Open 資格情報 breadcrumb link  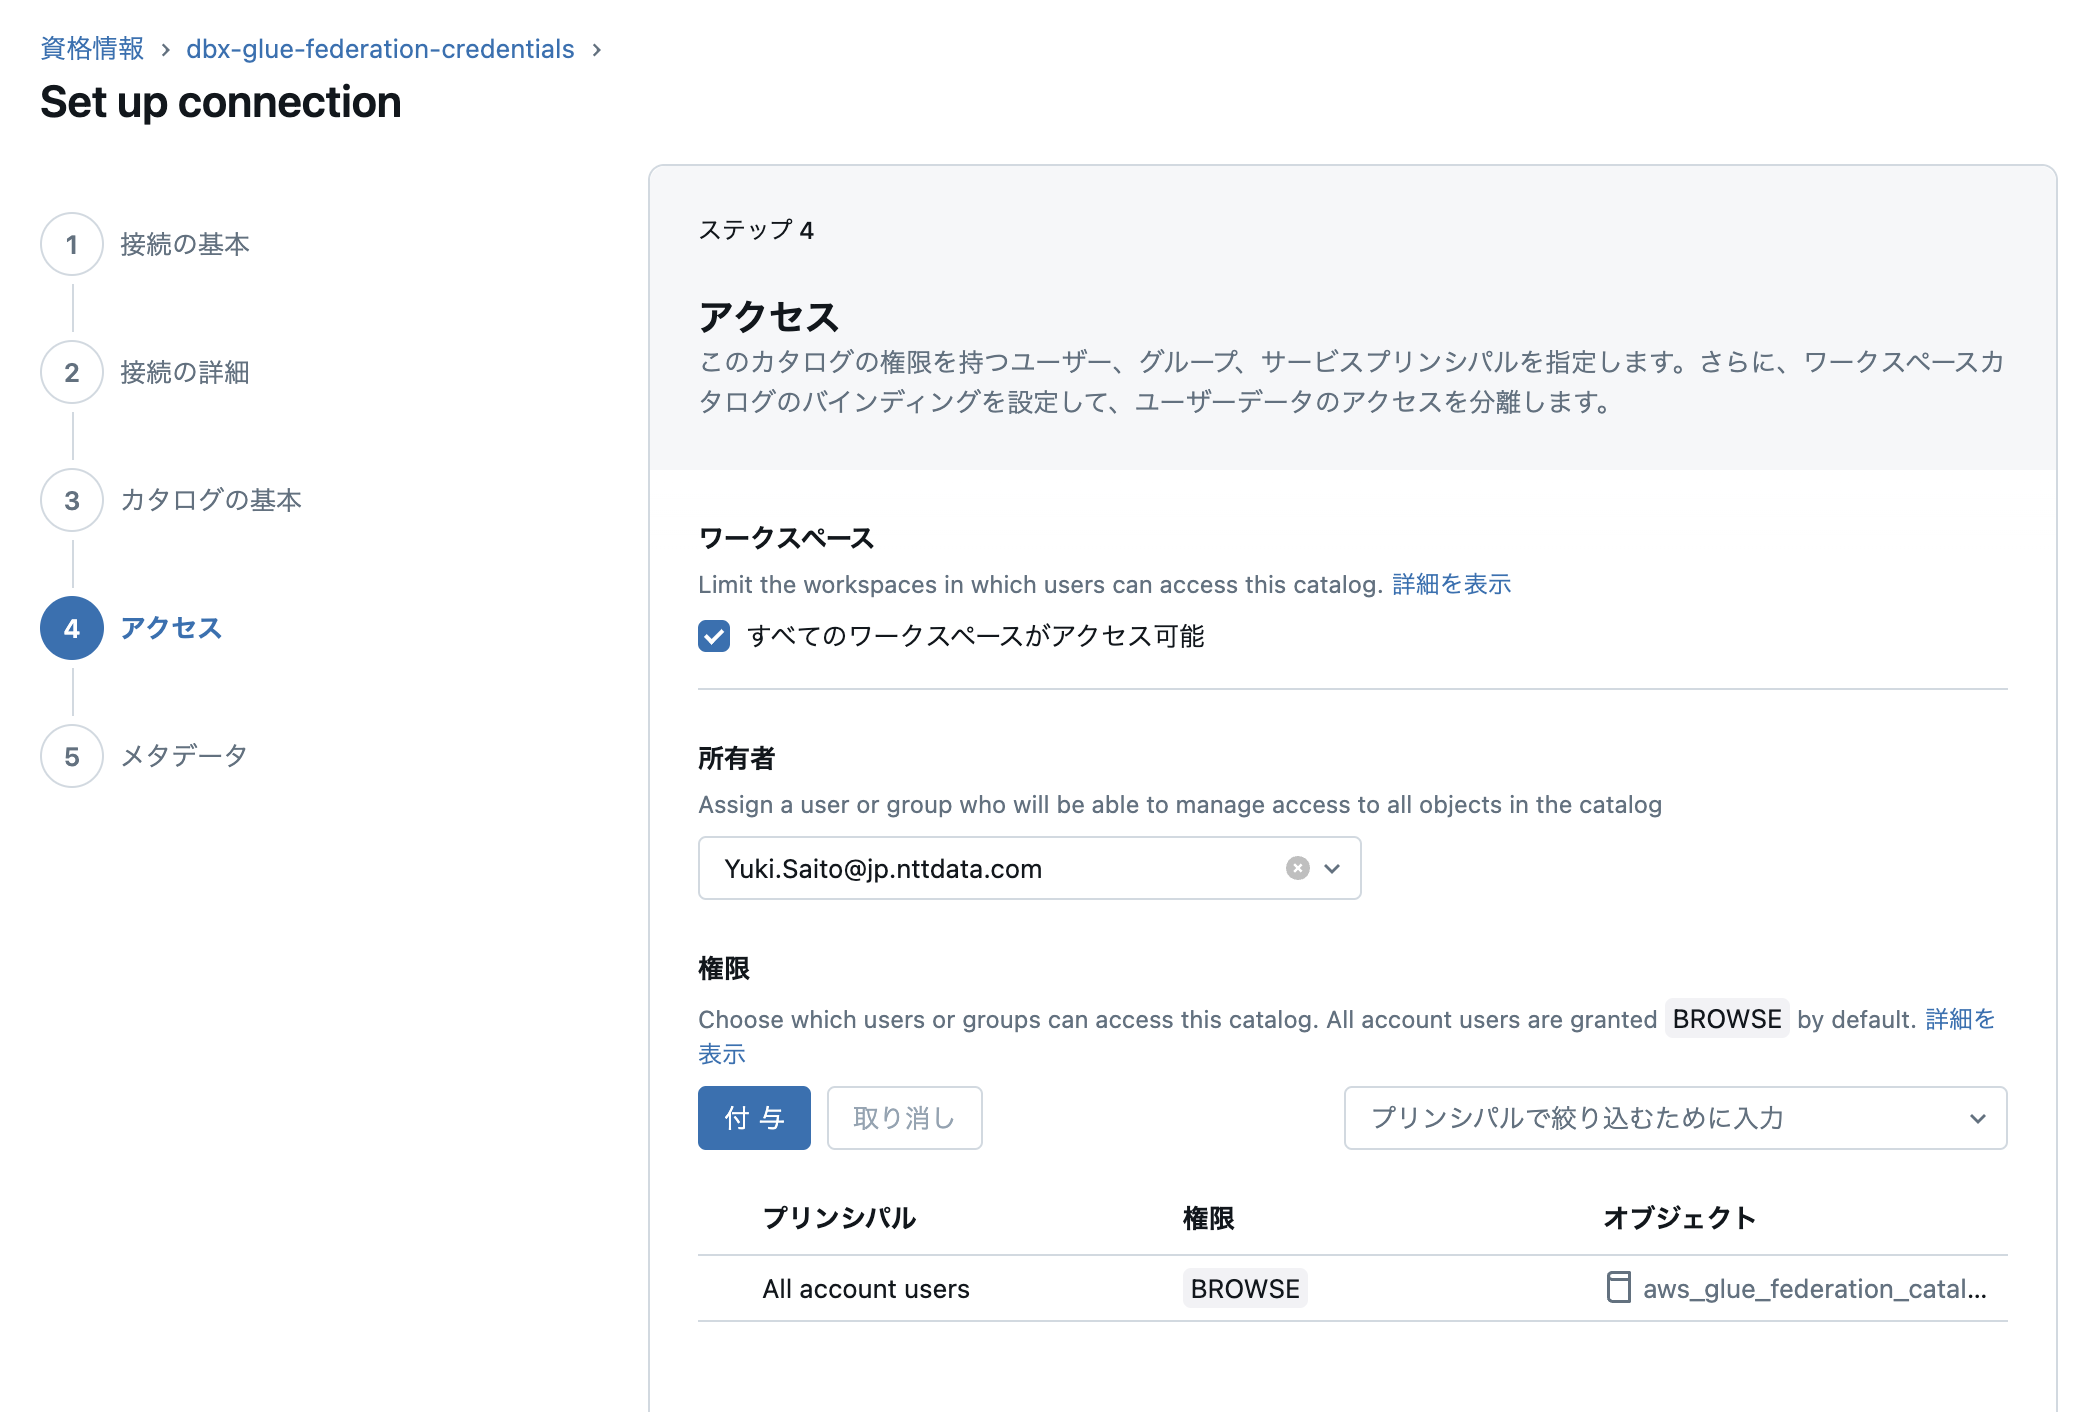click(92, 49)
